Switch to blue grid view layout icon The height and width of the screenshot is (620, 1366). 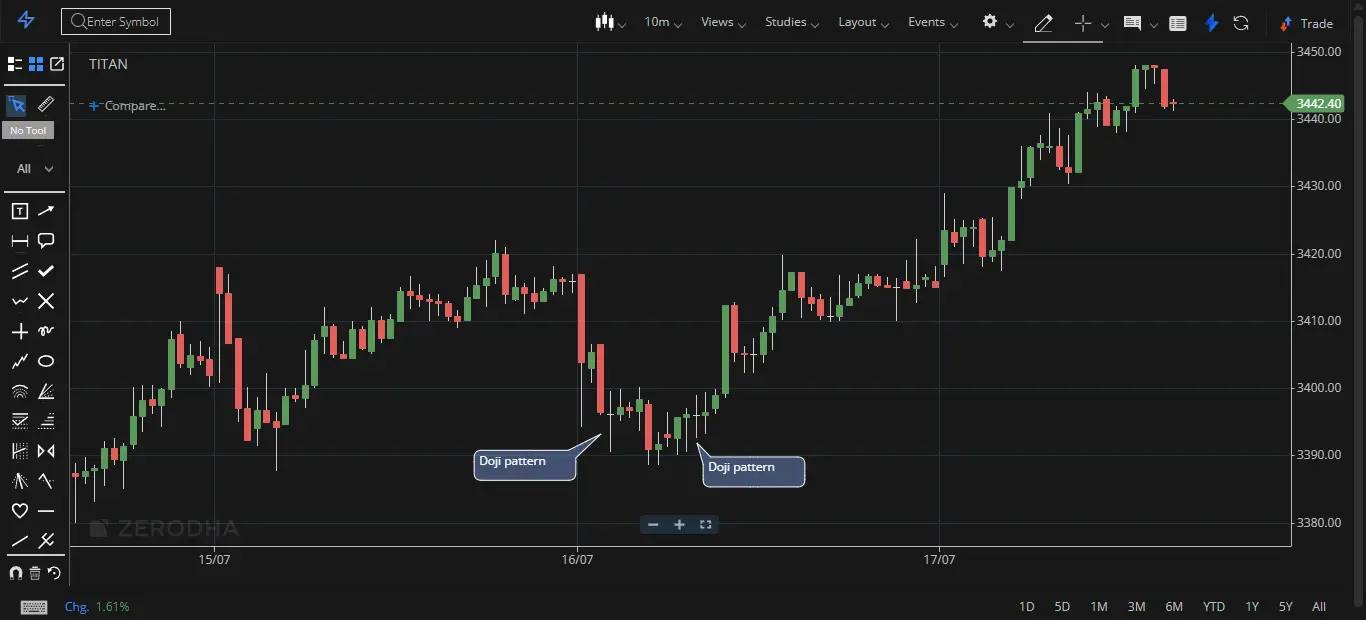click(x=36, y=64)
